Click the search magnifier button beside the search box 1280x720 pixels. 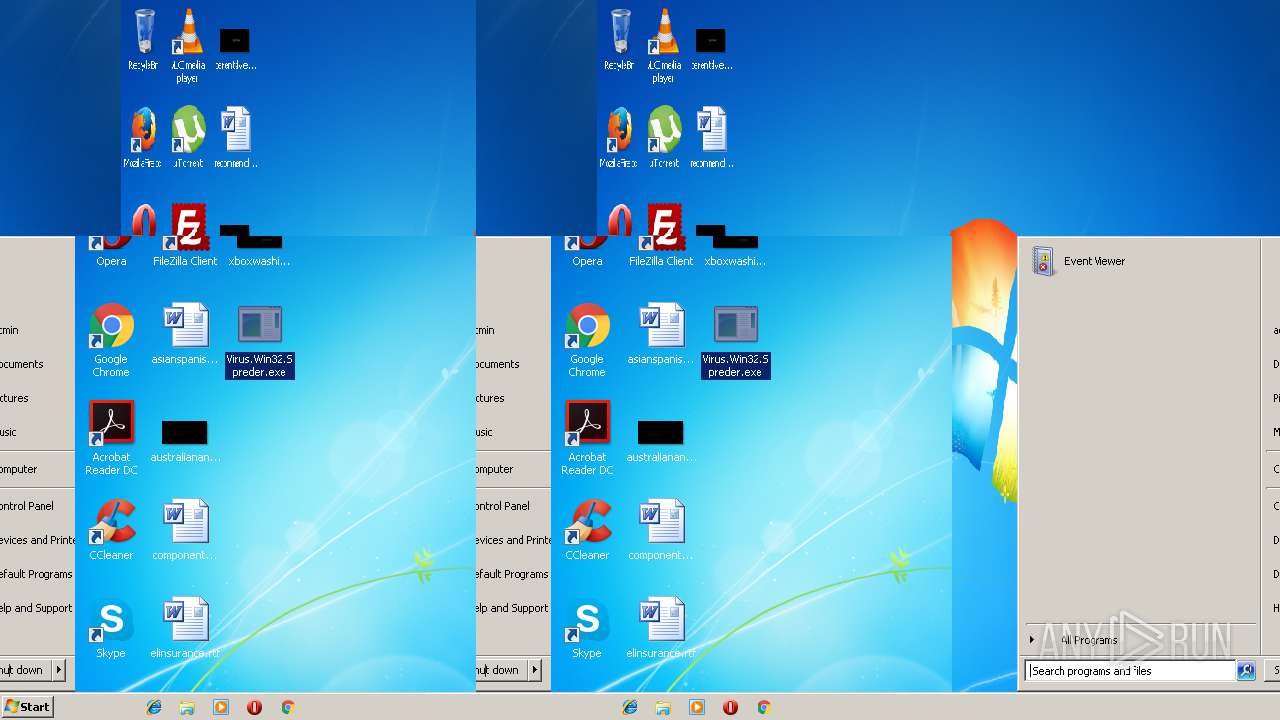pos(1246,671)
